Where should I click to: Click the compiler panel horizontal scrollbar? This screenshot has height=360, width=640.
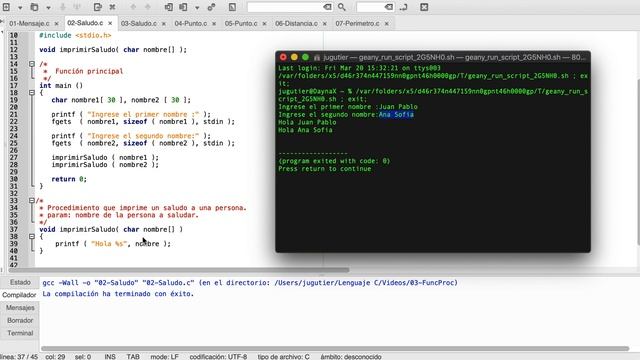click(x=335, y=349)
